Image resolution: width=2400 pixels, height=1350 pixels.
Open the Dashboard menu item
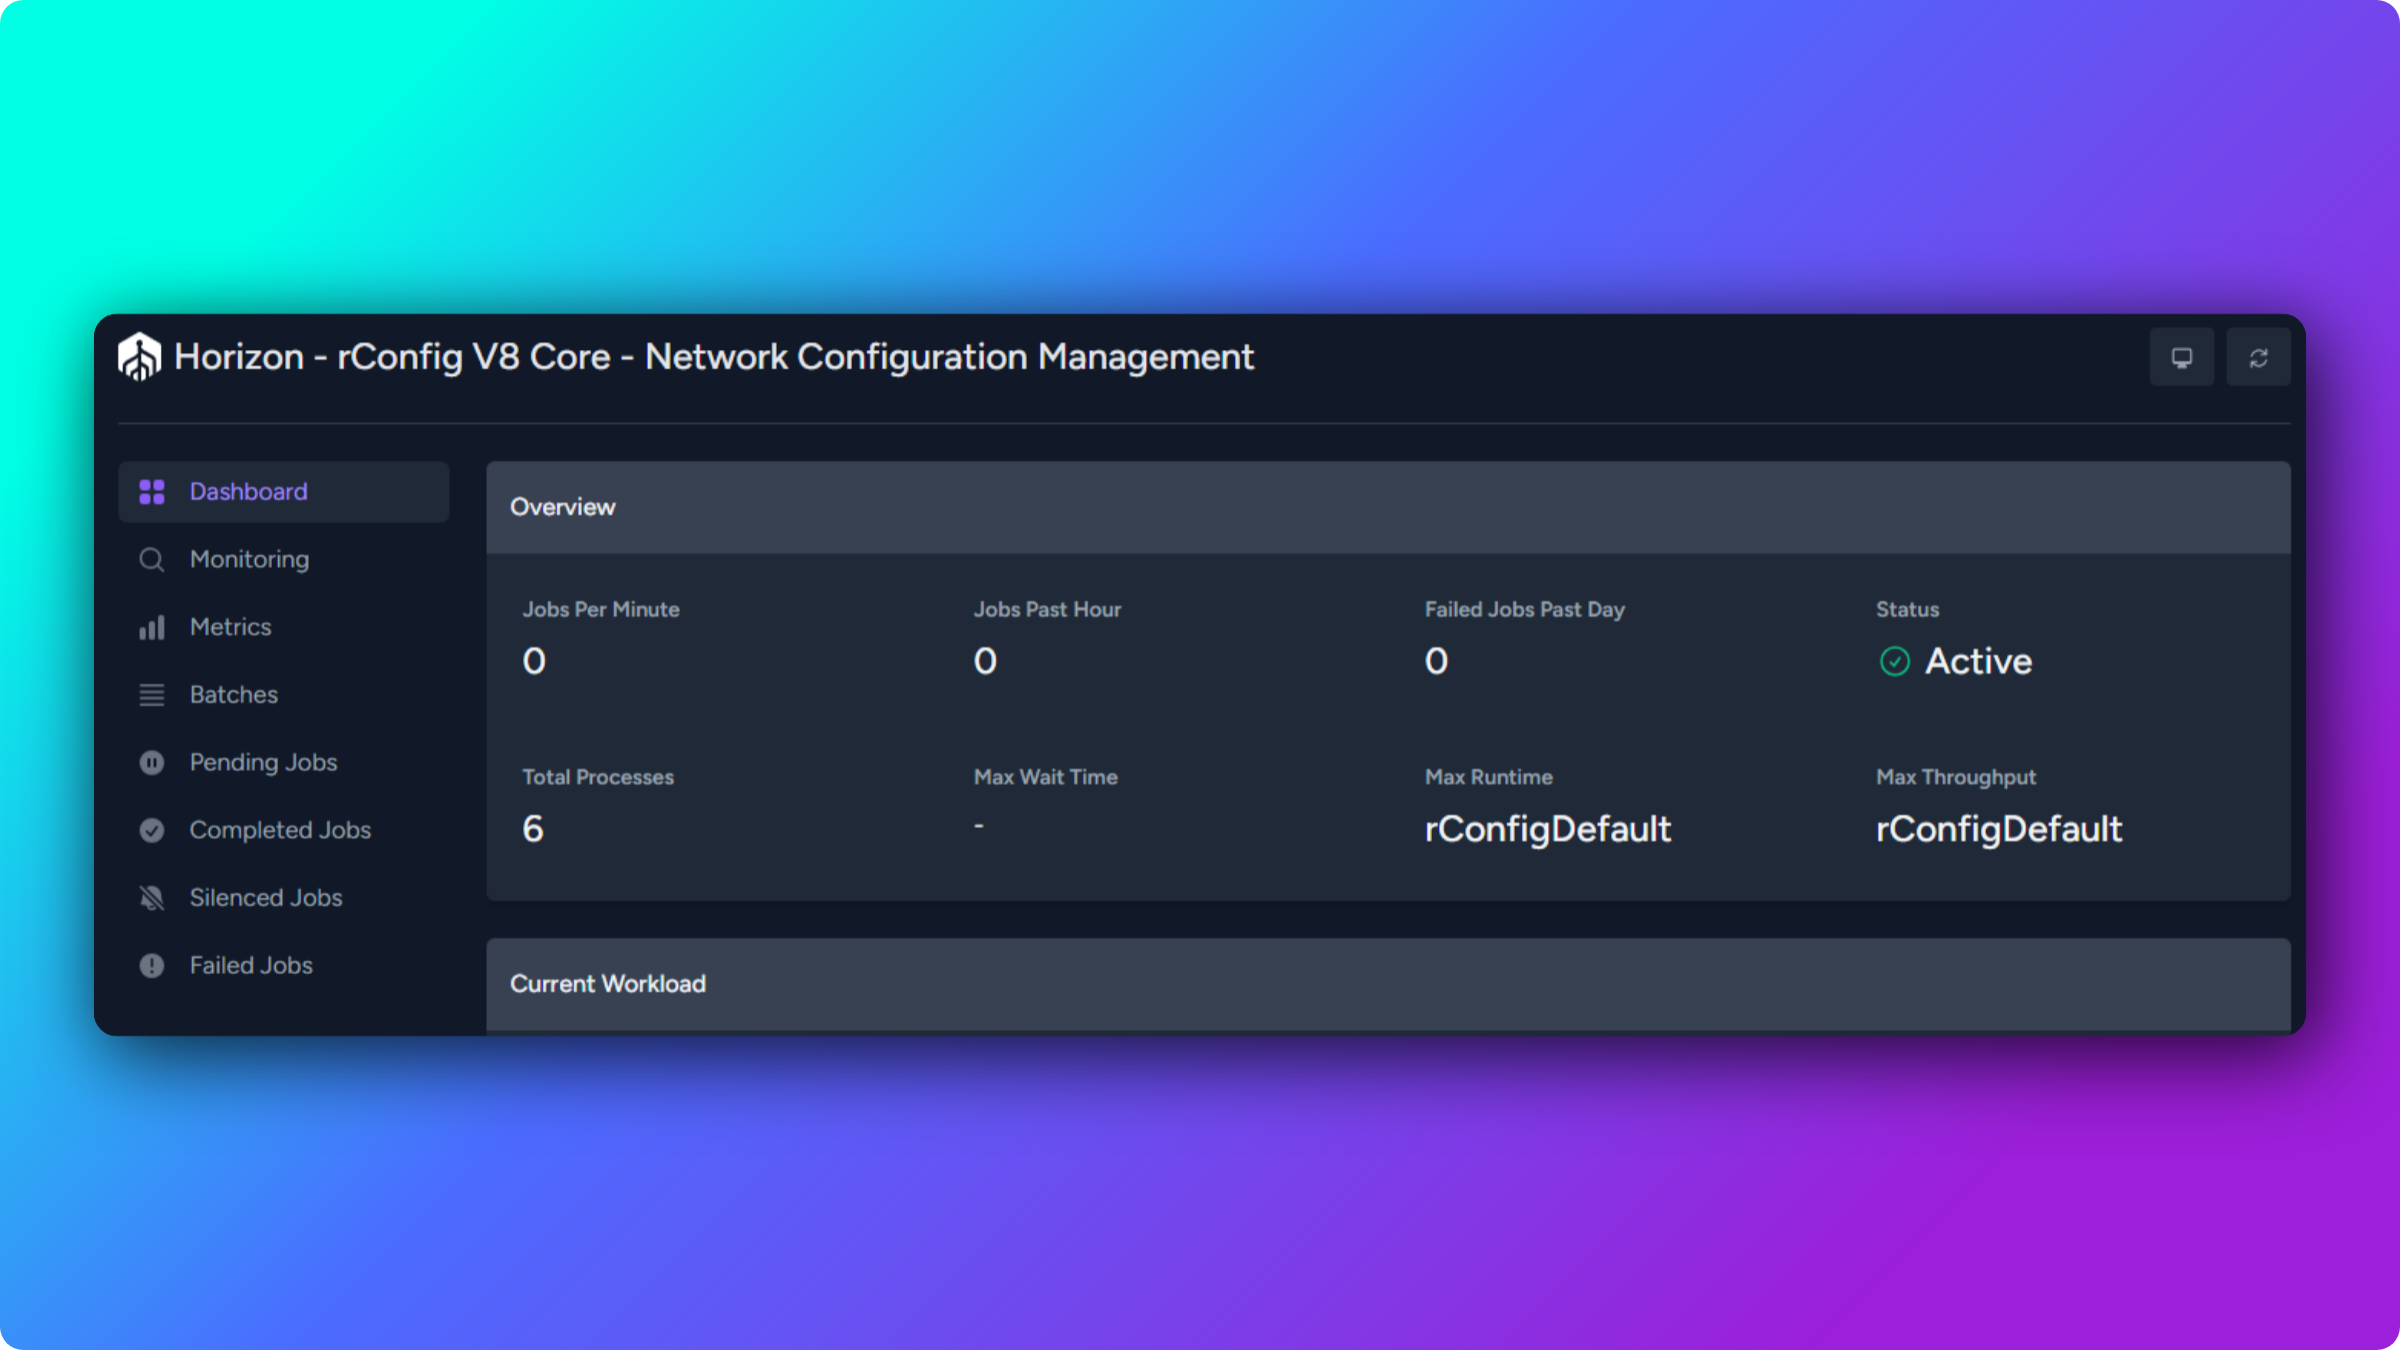284,492
